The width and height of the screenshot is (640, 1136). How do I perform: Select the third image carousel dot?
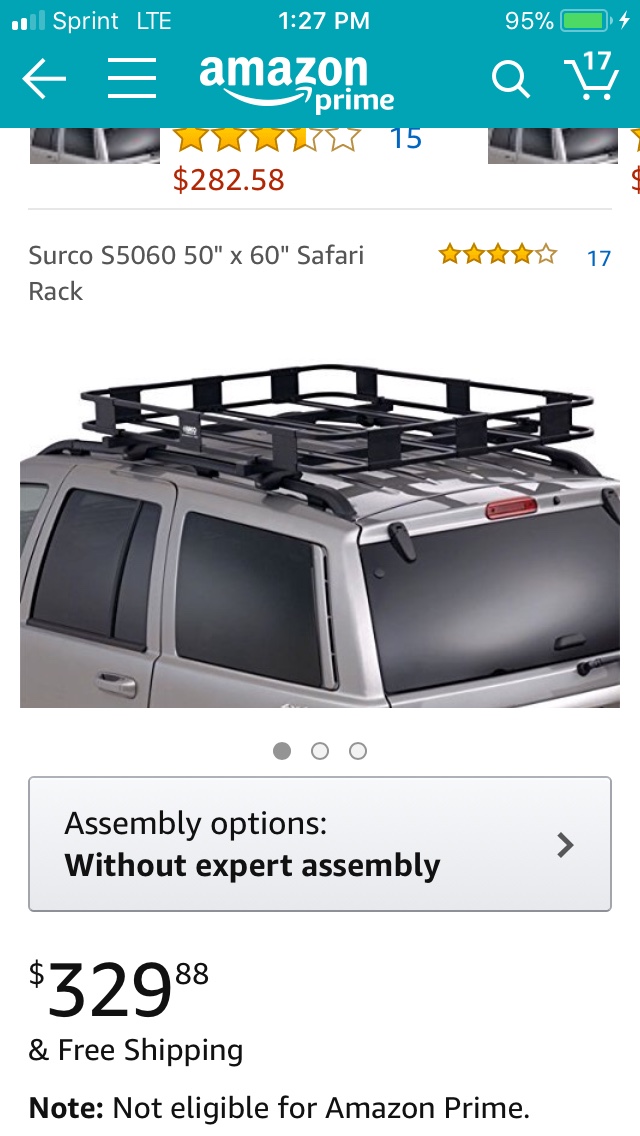coord(357,751)
